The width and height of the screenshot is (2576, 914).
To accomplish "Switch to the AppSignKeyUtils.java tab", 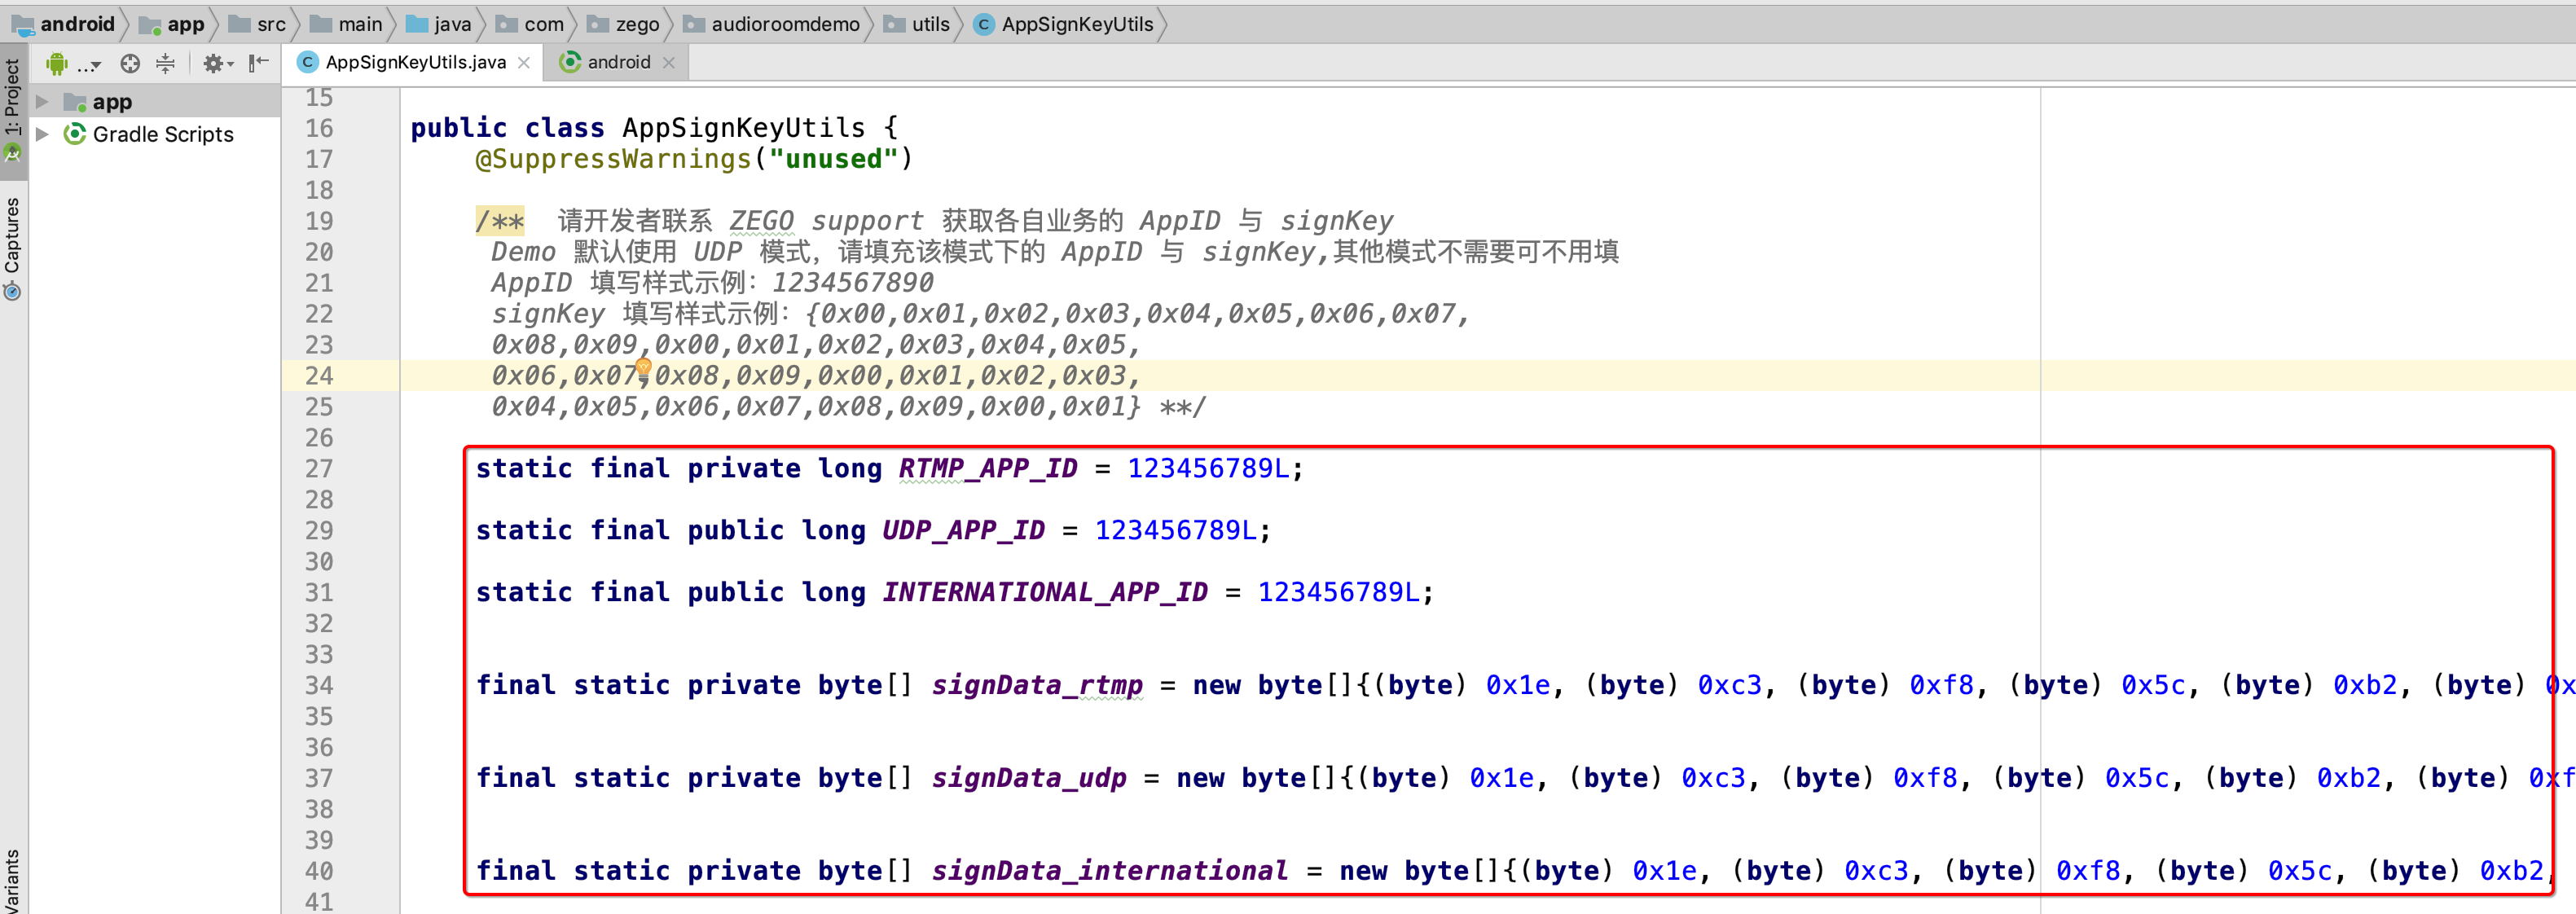I will [x=416, y=62].
